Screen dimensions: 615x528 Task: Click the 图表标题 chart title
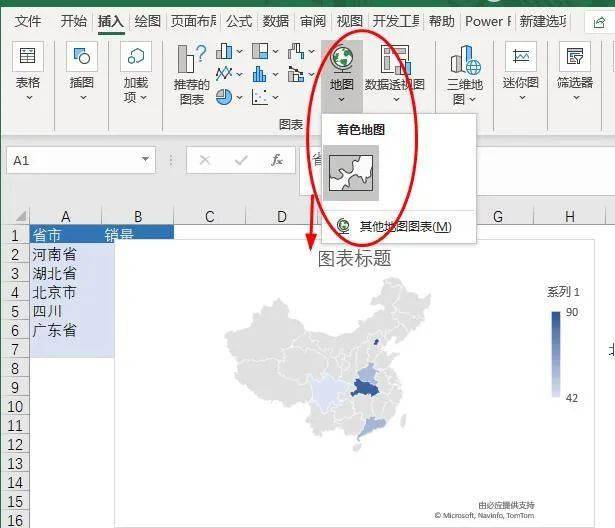(x=355, y=259)
